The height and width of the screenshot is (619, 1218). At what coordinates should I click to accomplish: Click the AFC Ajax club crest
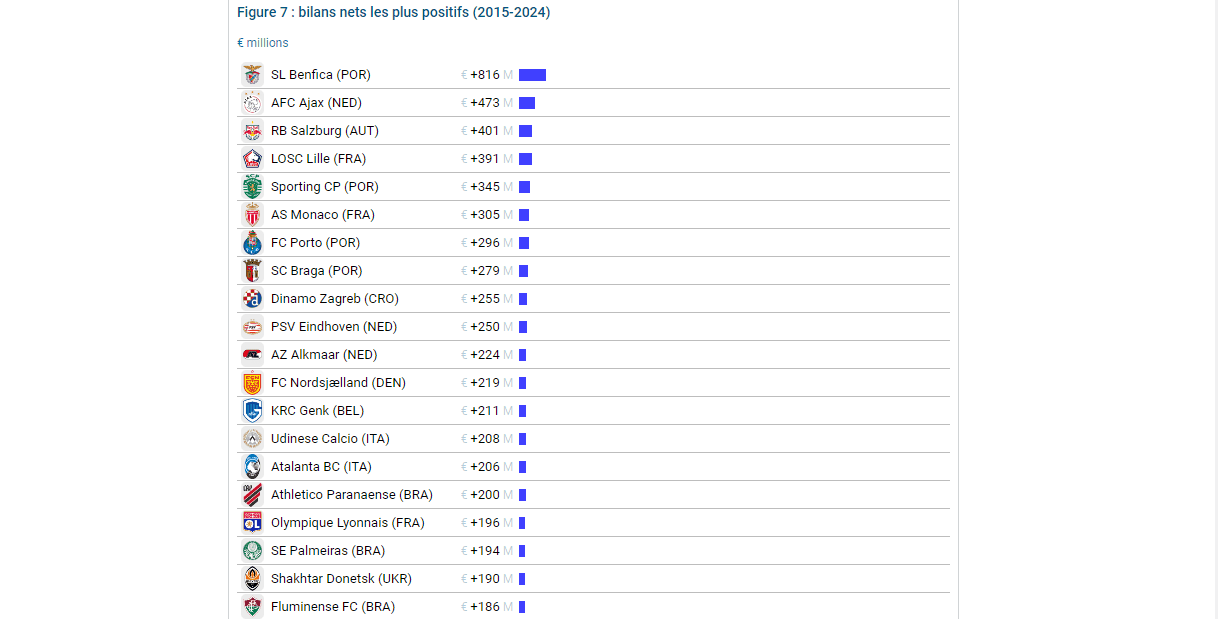252,103
